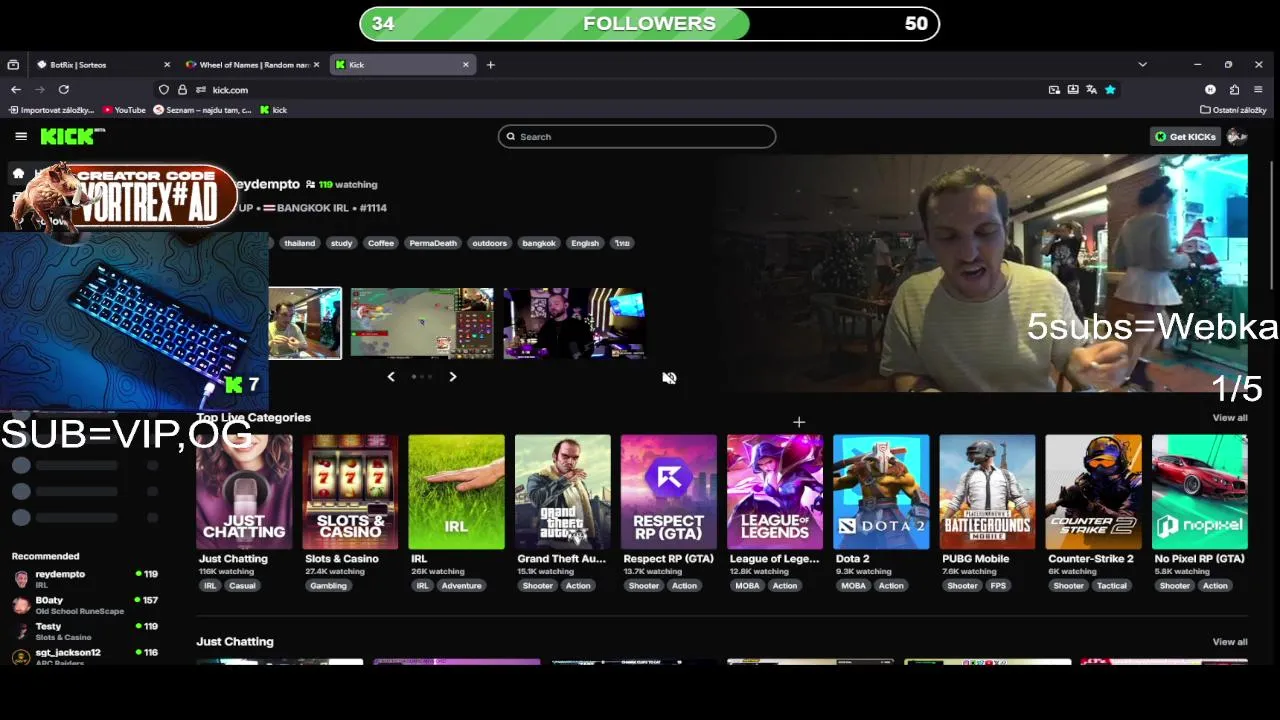Click the Tactical tag under Counter-Strike 2
This screenshot has height=720, width=1280.
point(1111,586)
